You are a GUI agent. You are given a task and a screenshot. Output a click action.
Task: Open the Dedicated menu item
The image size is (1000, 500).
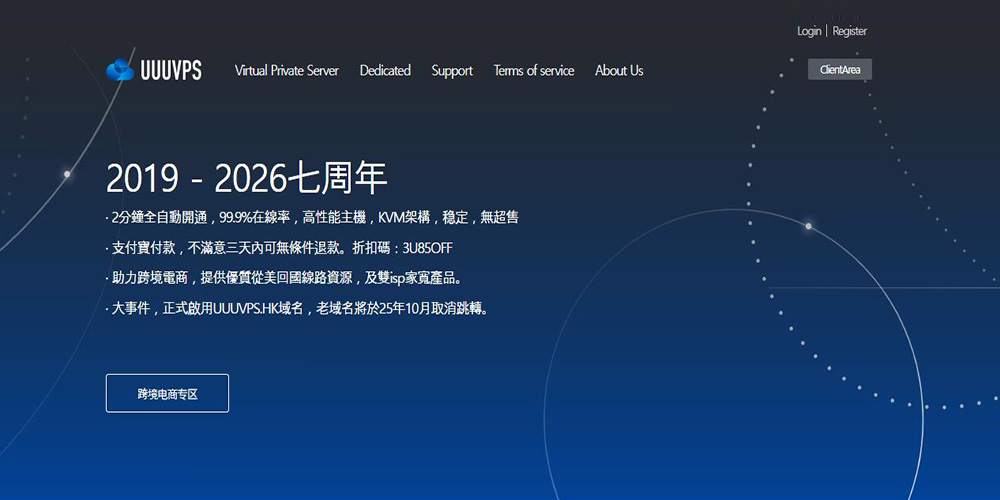pos(385,70)
